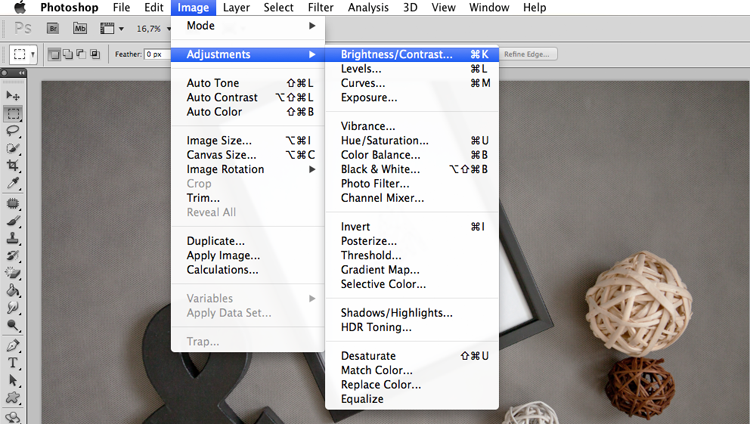Select the Lasso tool
The height and width of the screenshot is (424, 750).
point(13,131)
